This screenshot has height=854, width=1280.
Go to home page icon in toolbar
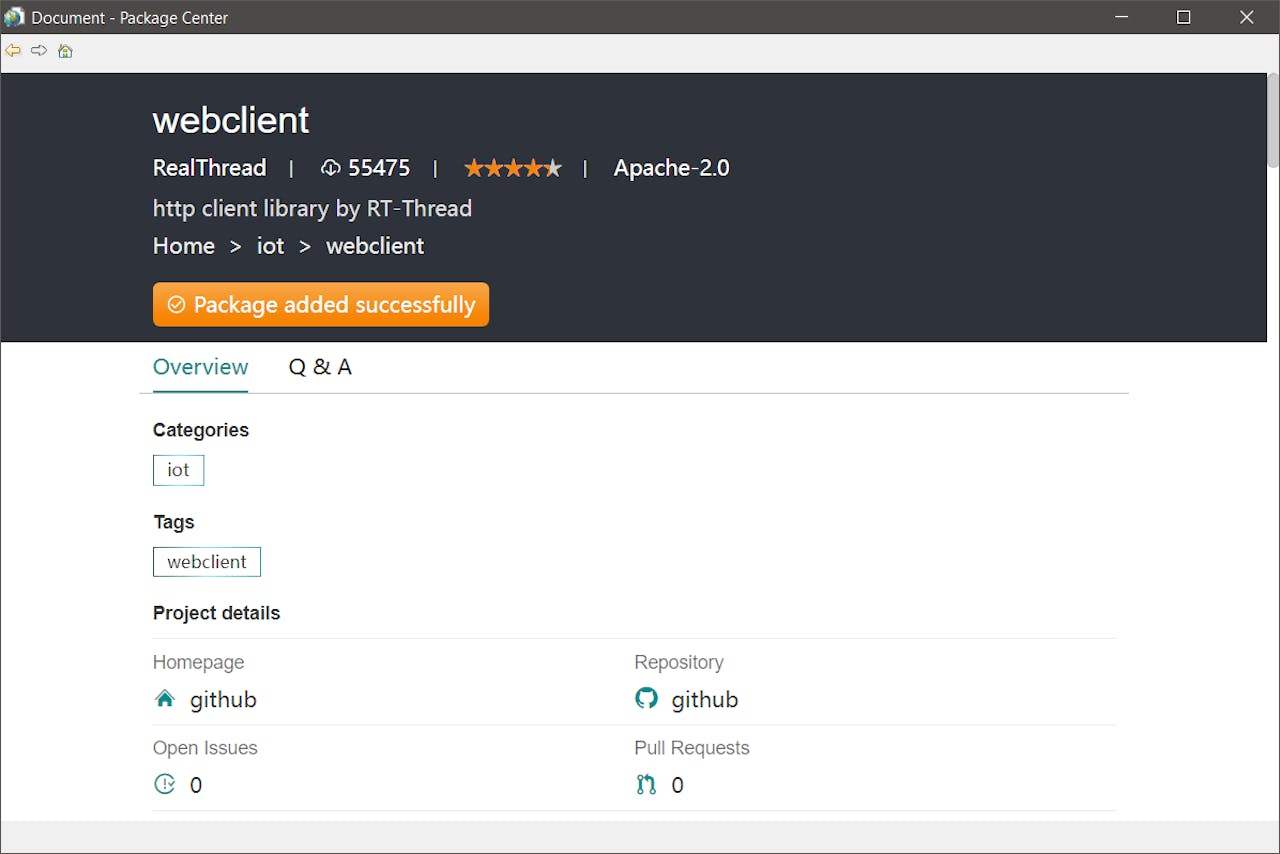click(65, 51)
